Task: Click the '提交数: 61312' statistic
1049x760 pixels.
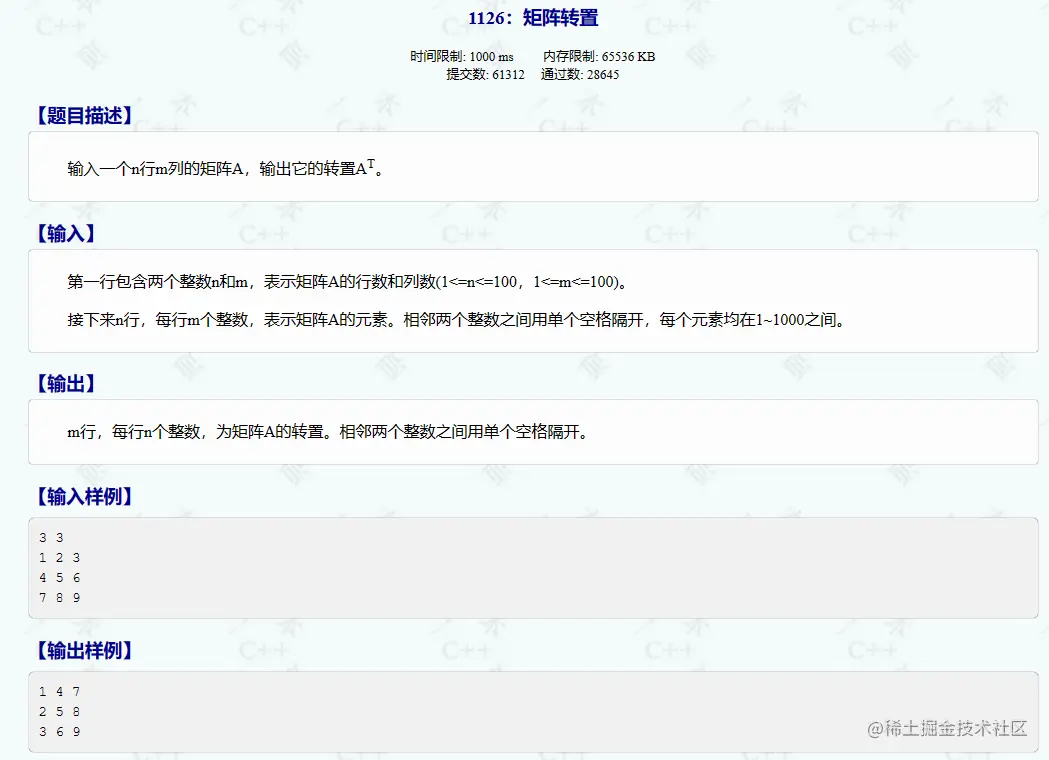Action: point(486,75)
